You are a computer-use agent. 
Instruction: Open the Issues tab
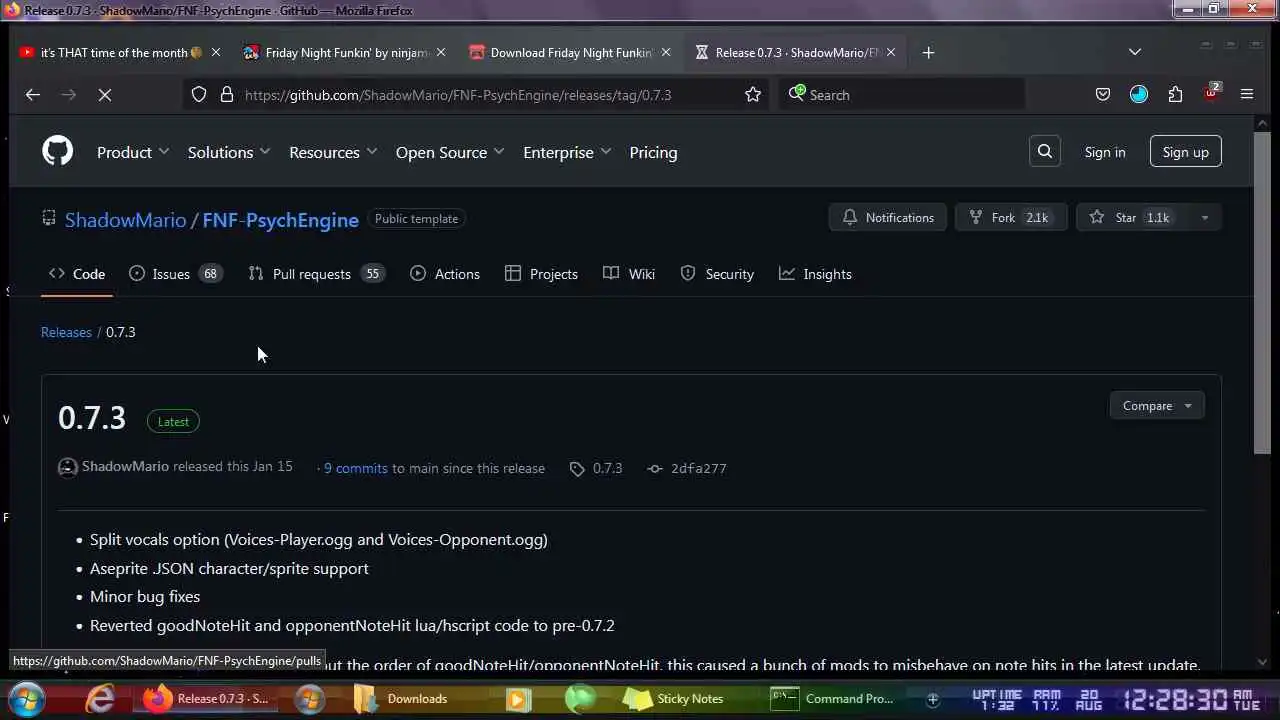(x=175, y=274)
